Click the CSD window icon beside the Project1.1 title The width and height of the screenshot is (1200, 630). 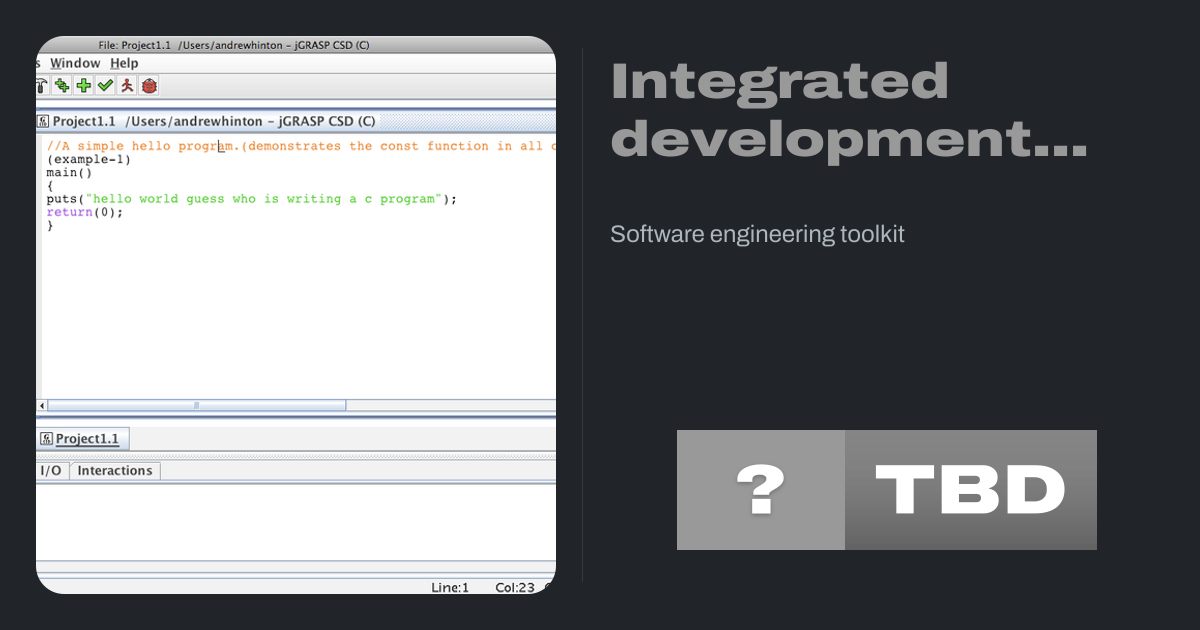pos(43,121)
